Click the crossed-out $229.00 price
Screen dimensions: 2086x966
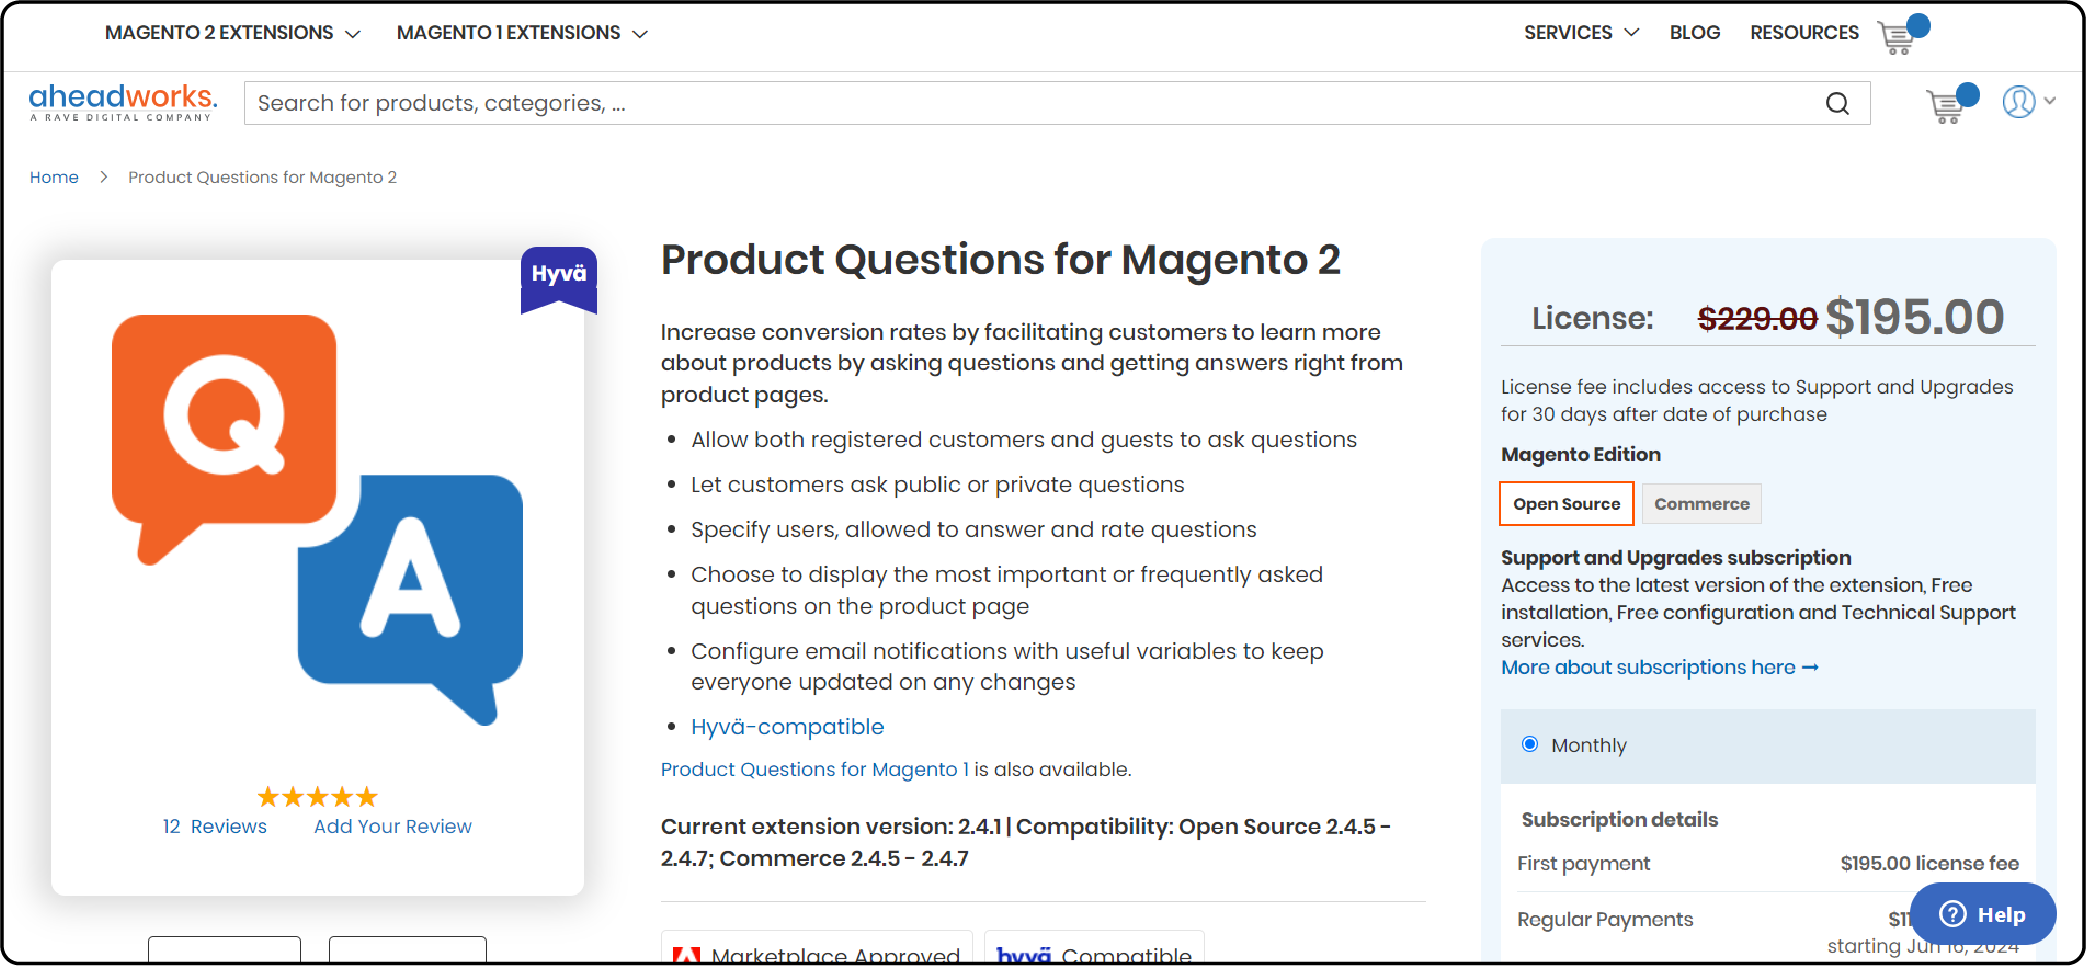(1757, 319)
